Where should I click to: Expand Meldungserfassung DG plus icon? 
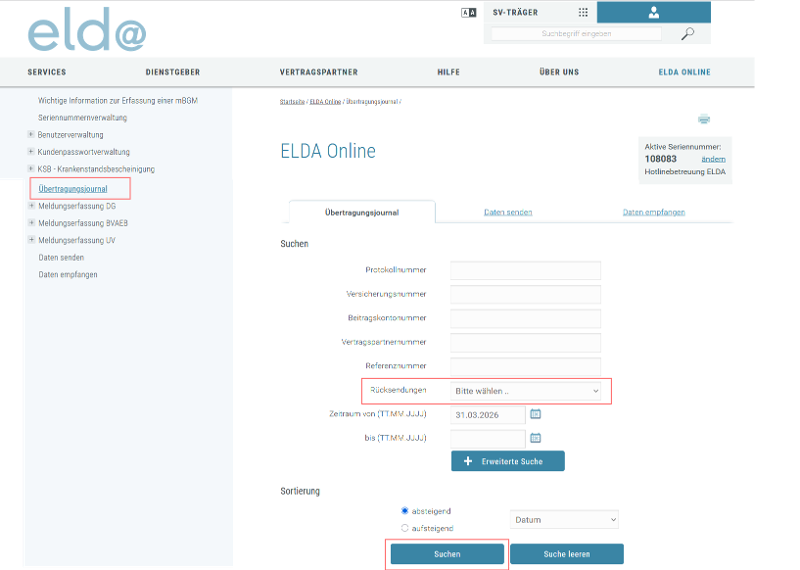click(x=31, y=206)
